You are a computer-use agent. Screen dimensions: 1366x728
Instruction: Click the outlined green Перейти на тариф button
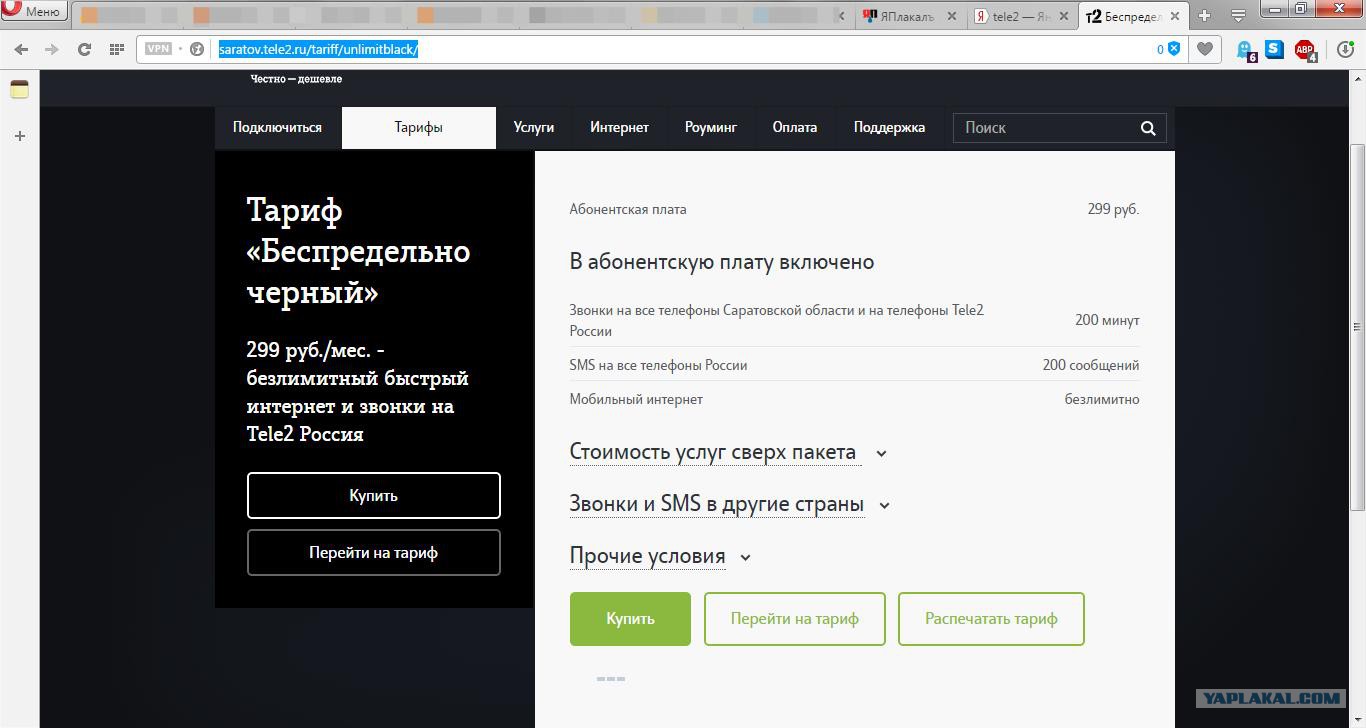pos(795,619)
